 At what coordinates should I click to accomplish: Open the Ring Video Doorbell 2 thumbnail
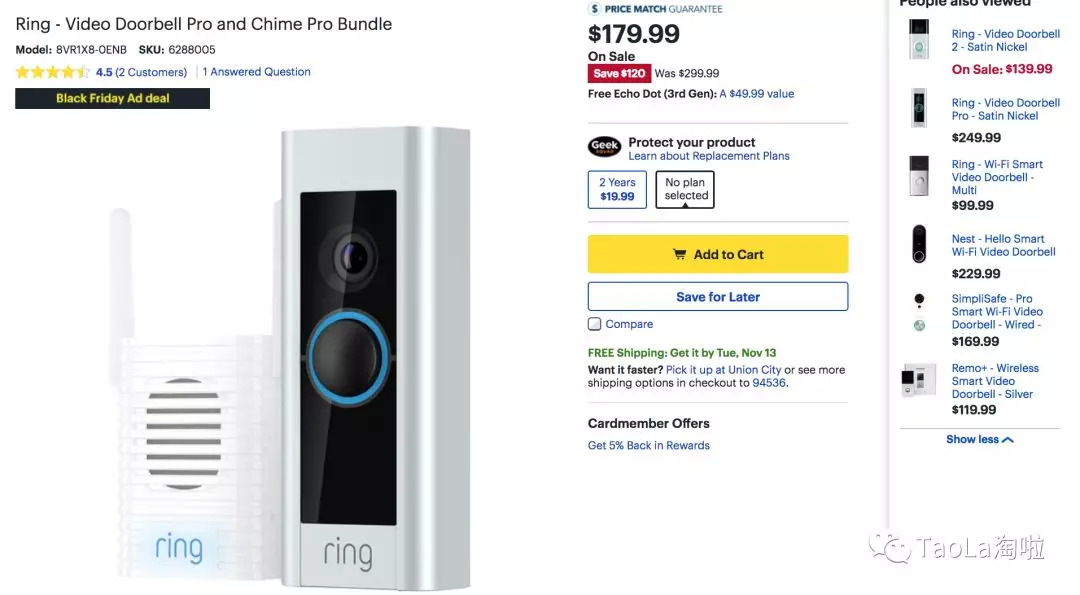919,41
